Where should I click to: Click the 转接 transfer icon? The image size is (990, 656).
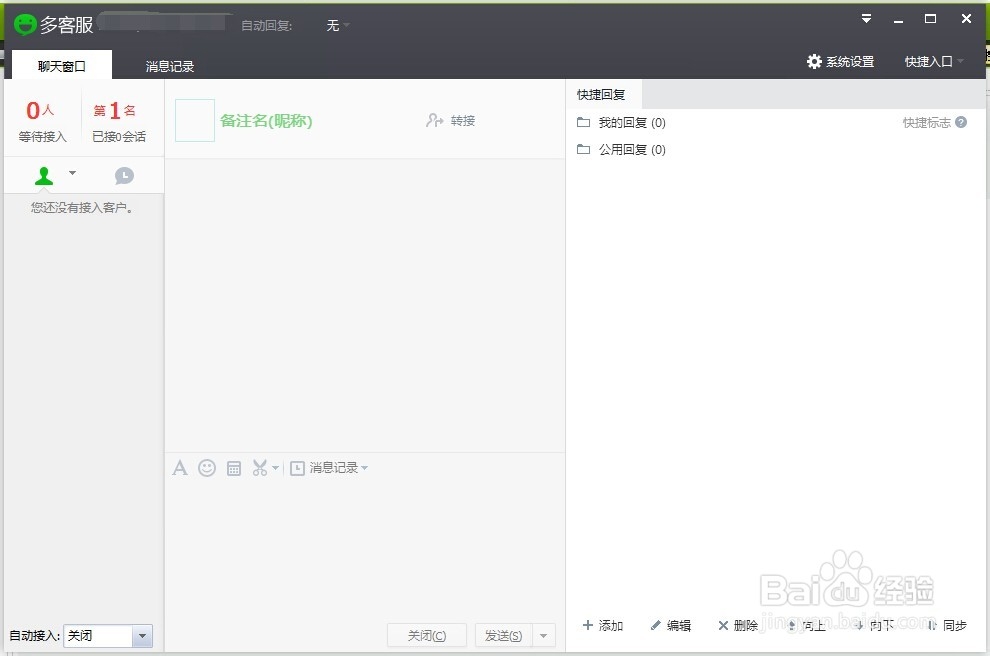click(434, 120)
